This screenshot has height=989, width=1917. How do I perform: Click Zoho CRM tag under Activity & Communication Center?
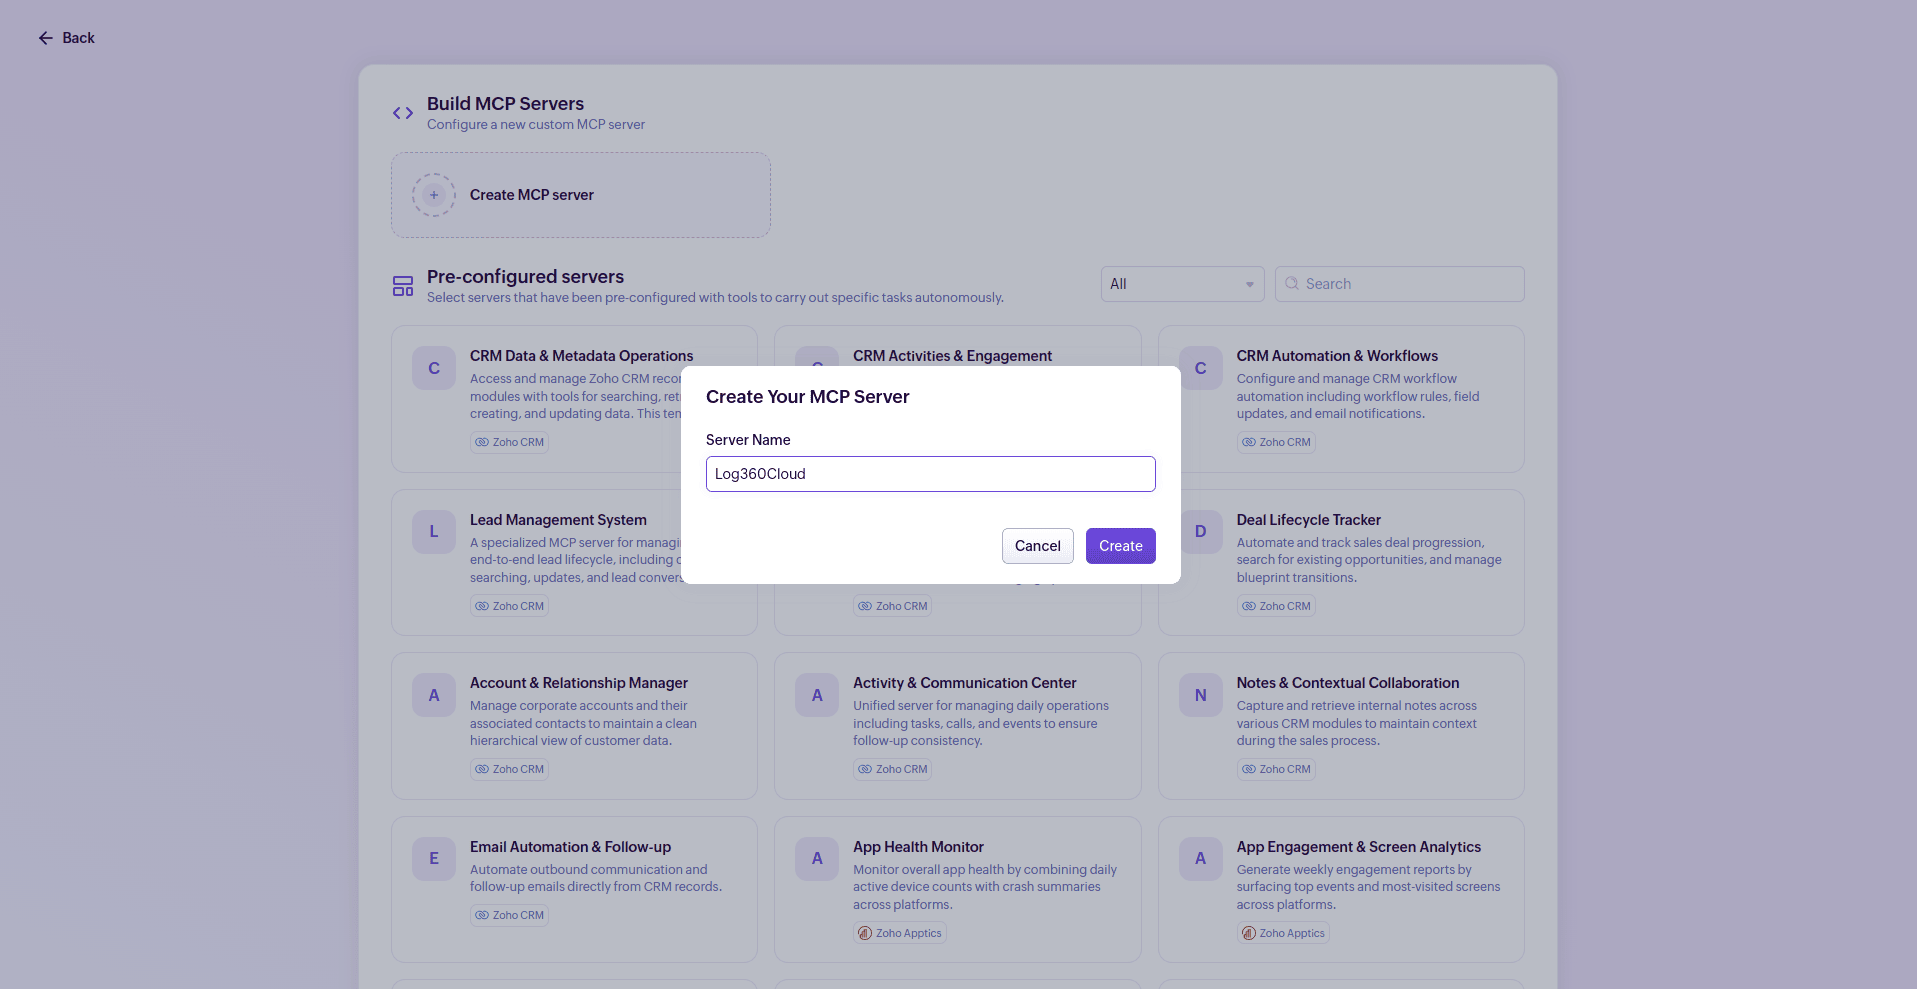tap(893, 769)
